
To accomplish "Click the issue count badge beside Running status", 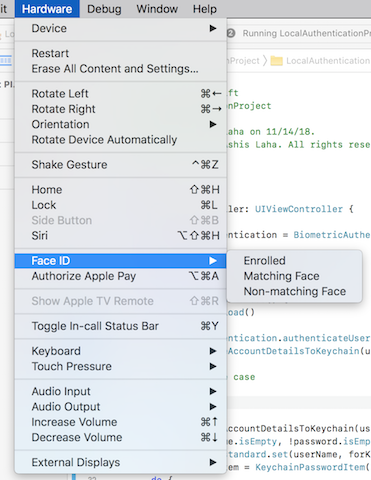I will coord(231,33).
